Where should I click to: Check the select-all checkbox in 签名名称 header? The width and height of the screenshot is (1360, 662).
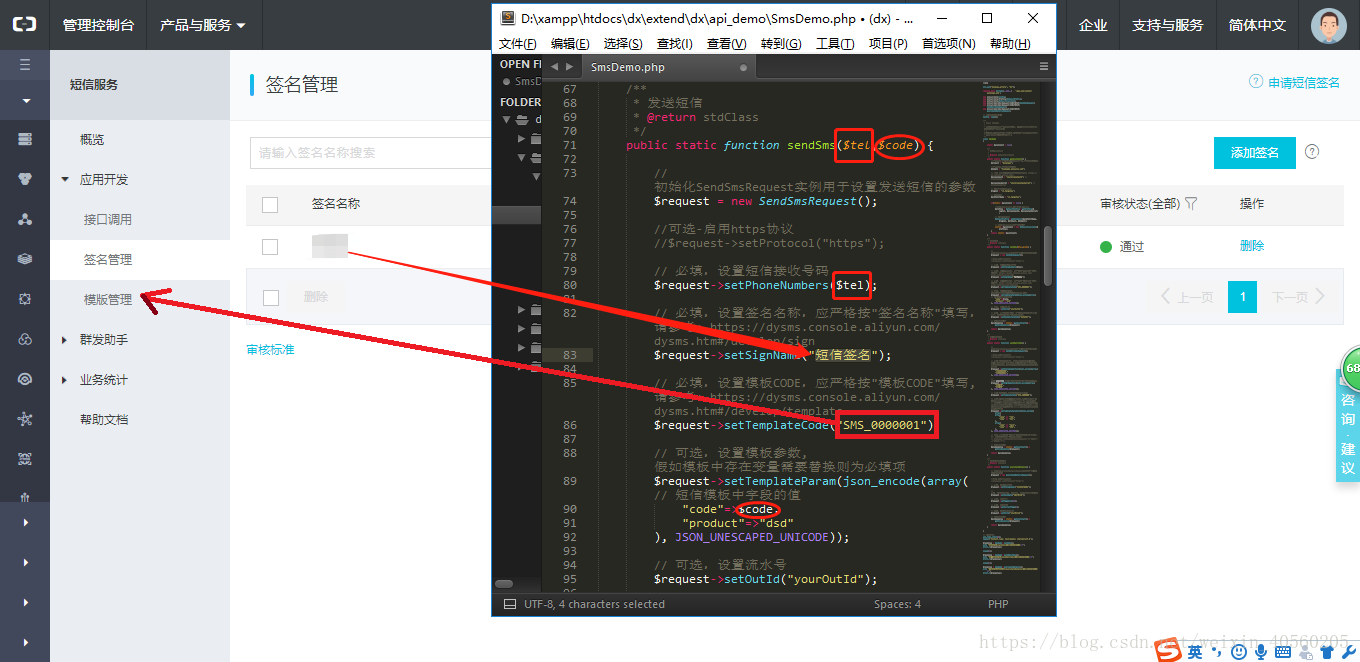270,205
